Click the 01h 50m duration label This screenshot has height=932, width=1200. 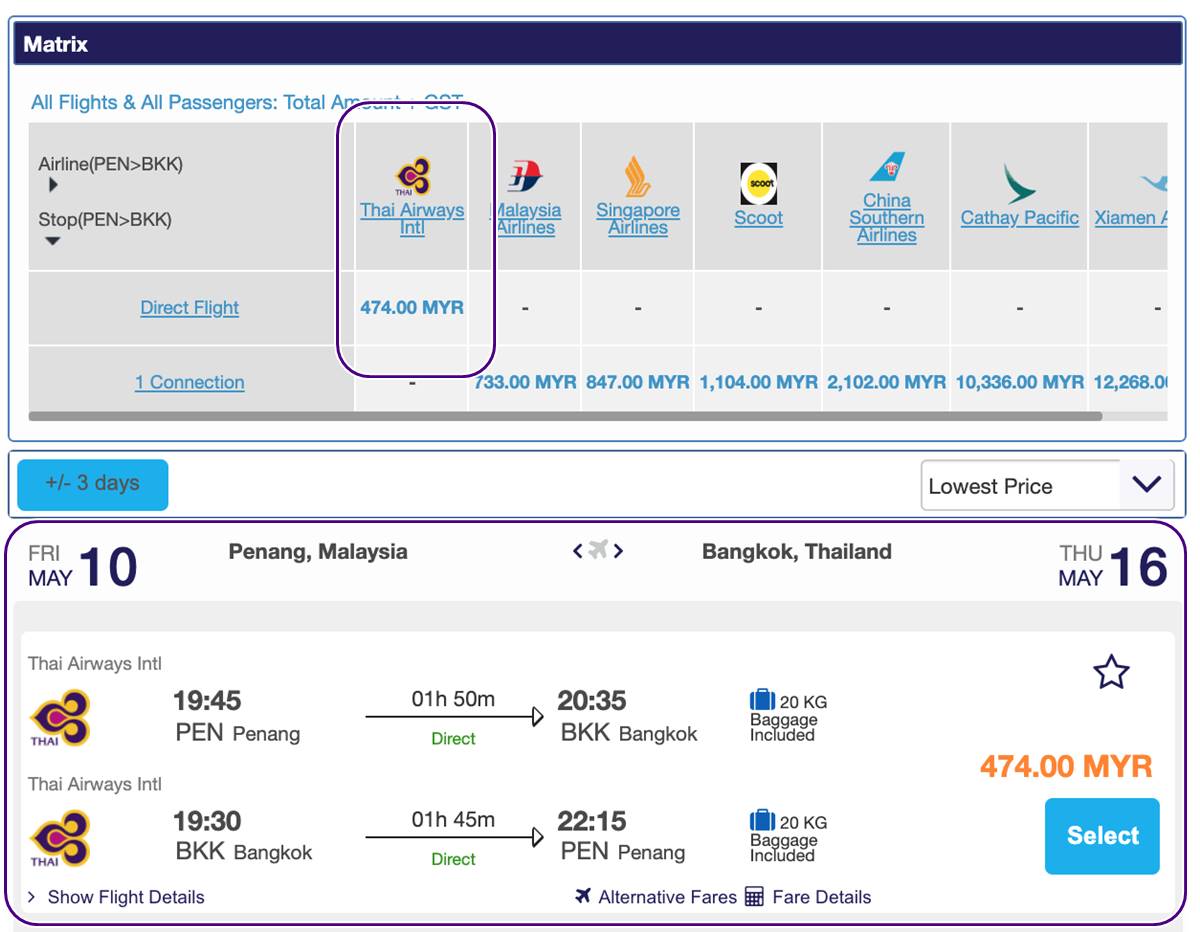click(x=453, y=700)
